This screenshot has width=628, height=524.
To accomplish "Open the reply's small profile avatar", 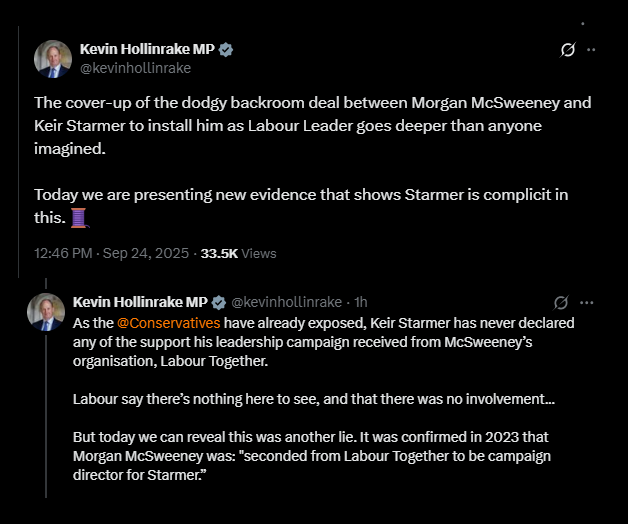I will click(x=46, y=312).
